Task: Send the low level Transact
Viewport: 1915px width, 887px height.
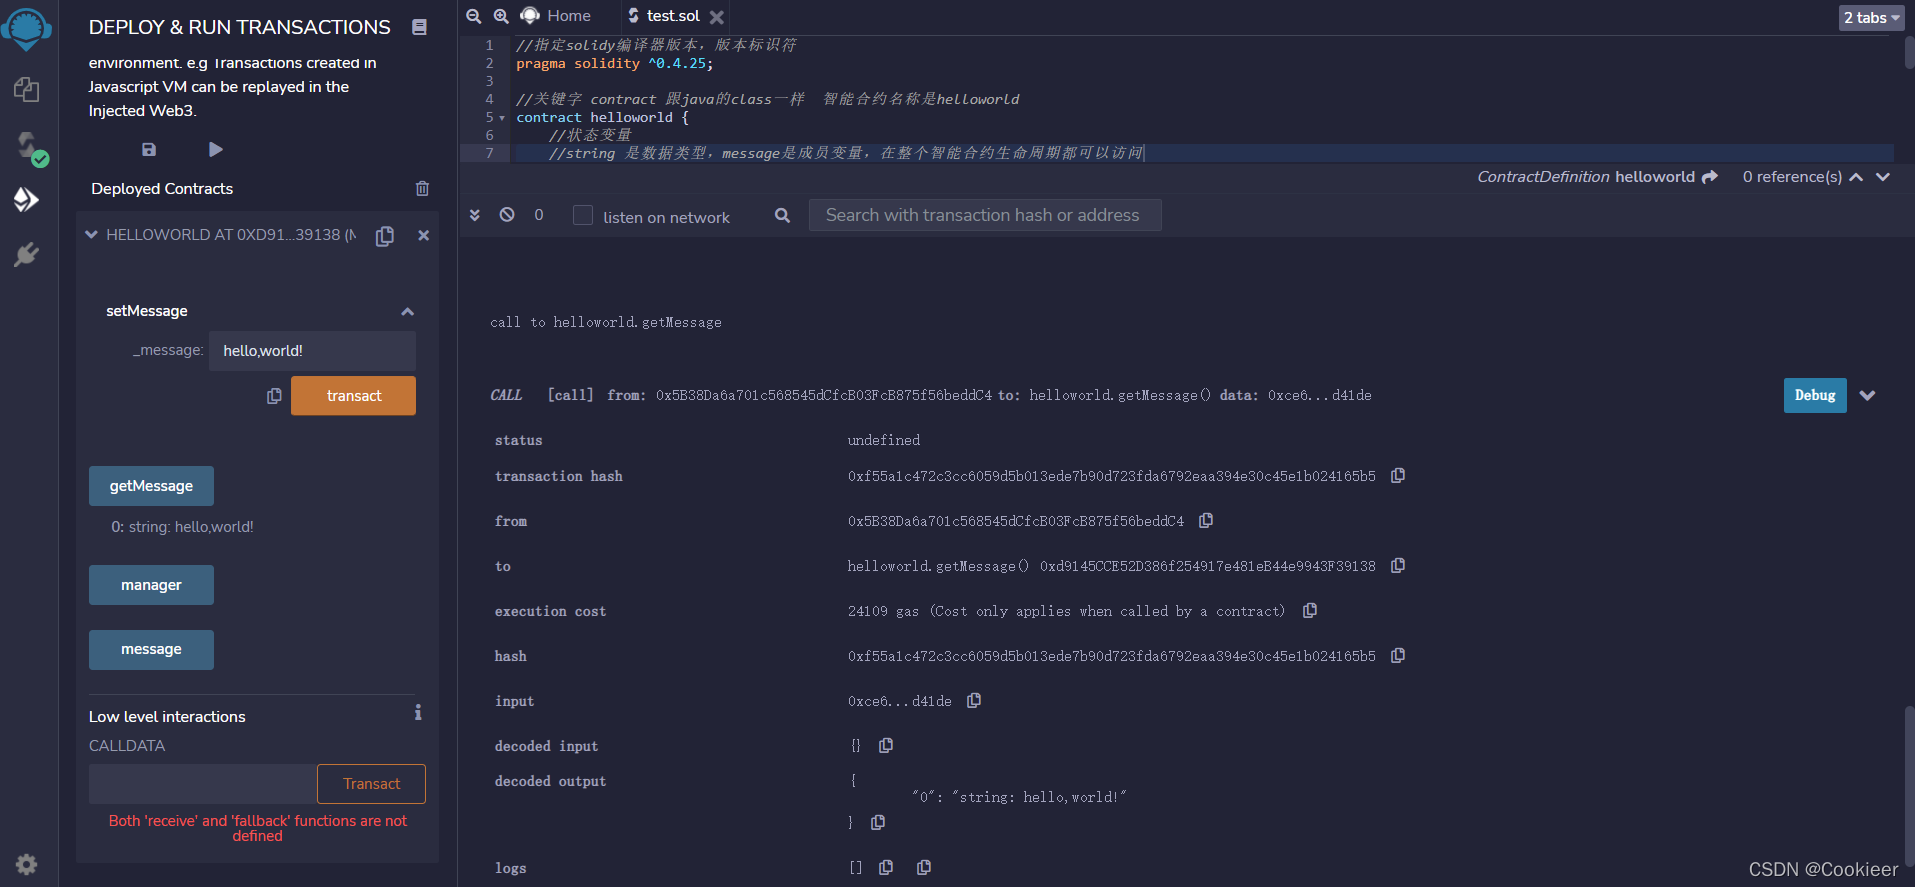Action: point(371,784)
